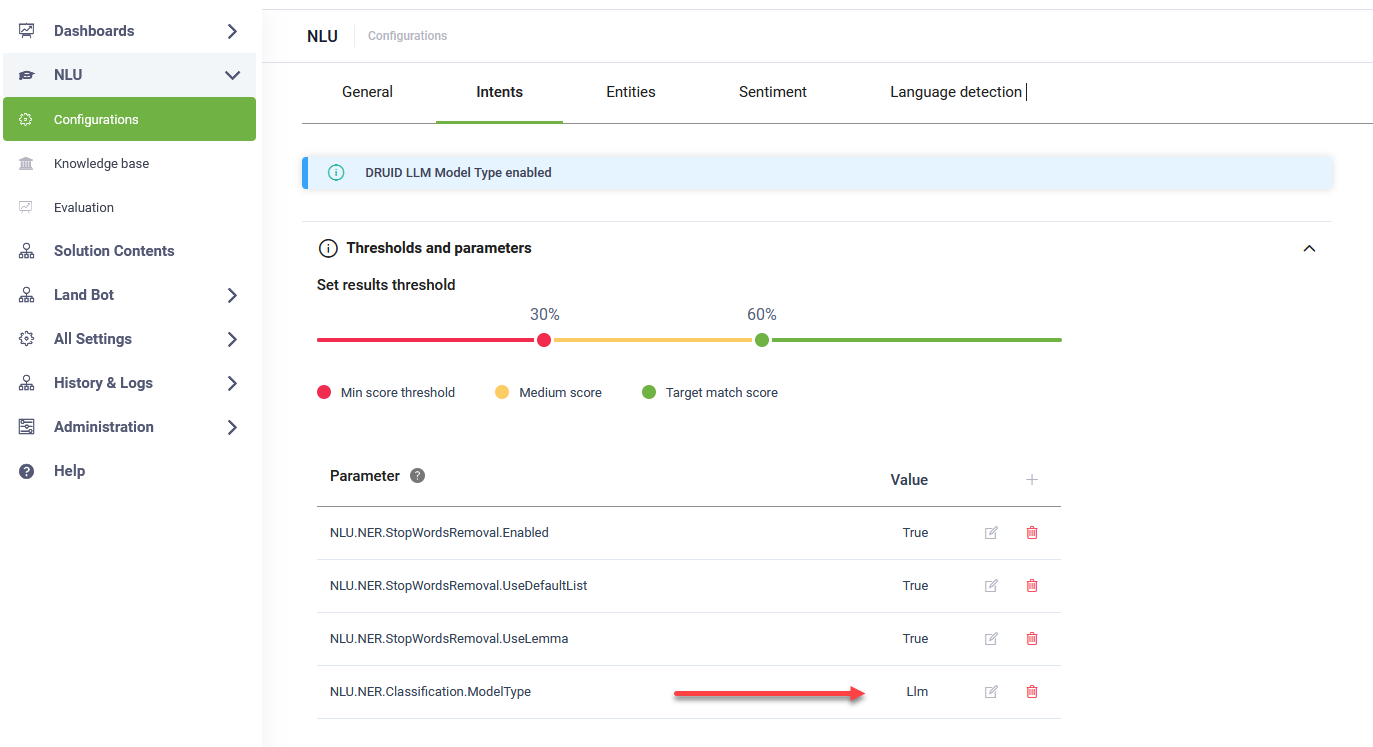Switch to the Entities tab
The height and width of the screenshot is (747, 1373).
[631, 92]
